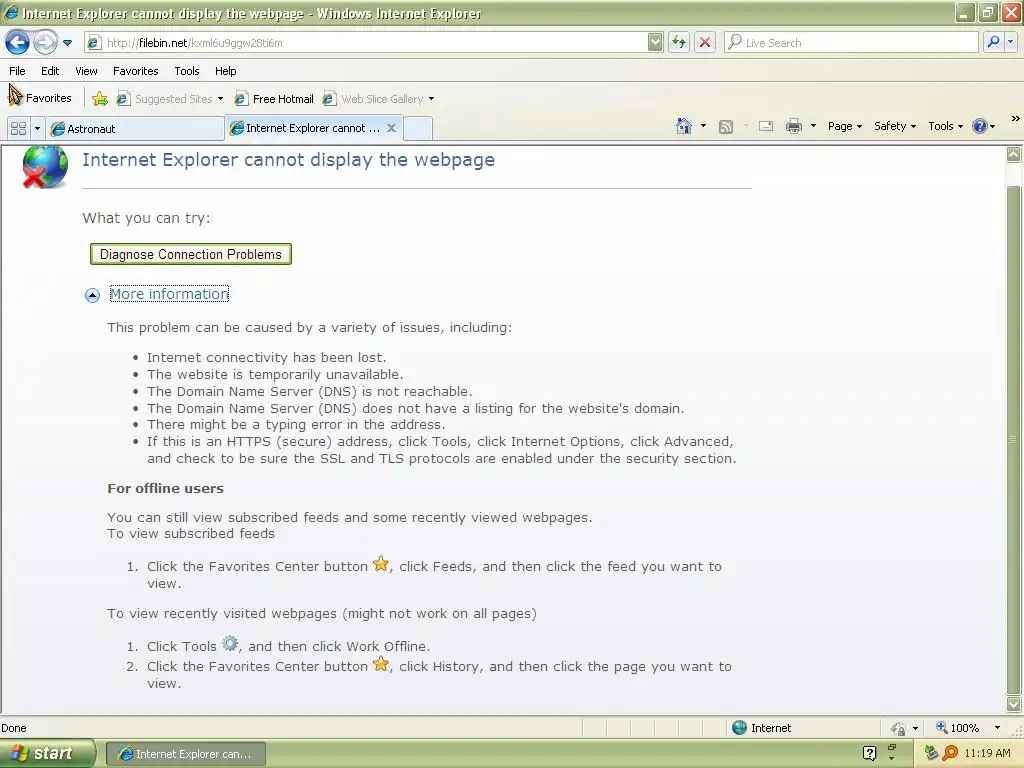The image size is (1024, 768).
Task: Expand the Web Slice Gallery dropdown arrow
Action: point(431,99)
